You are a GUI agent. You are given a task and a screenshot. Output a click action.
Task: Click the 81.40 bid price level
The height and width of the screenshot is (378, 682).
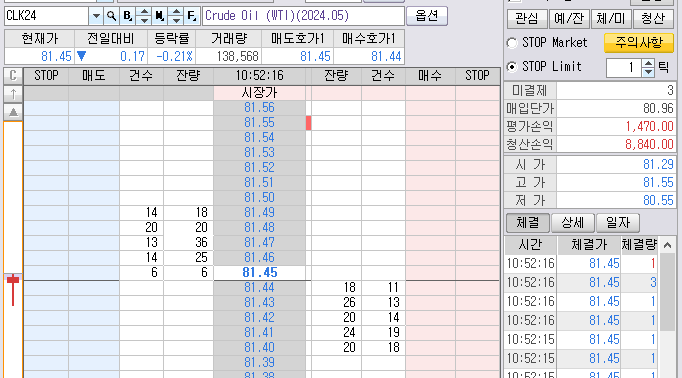(x=259, y=348)
